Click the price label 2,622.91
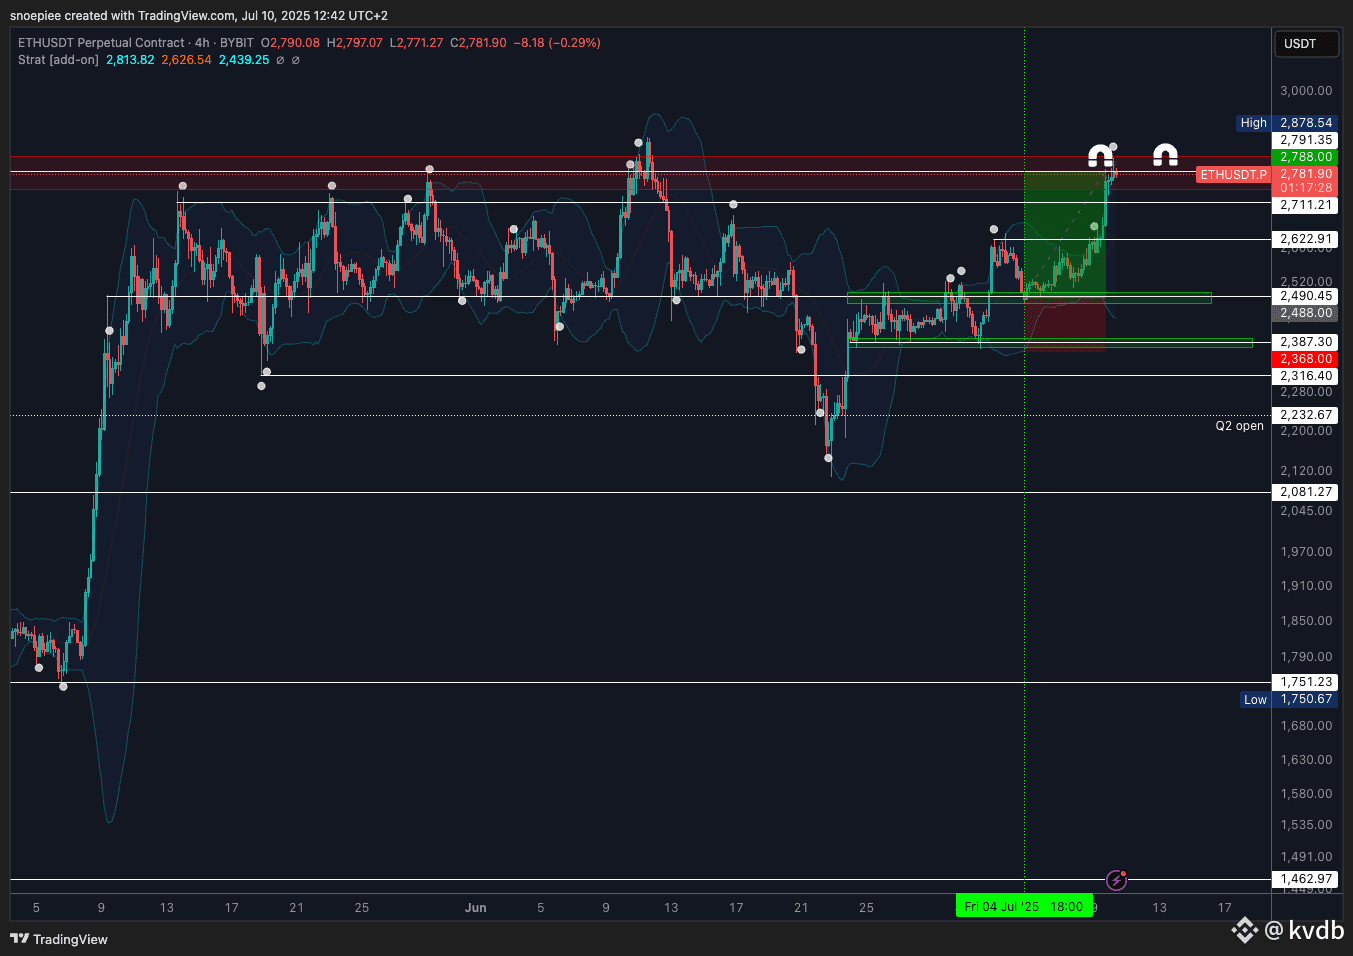 [x=1306, y=239]
